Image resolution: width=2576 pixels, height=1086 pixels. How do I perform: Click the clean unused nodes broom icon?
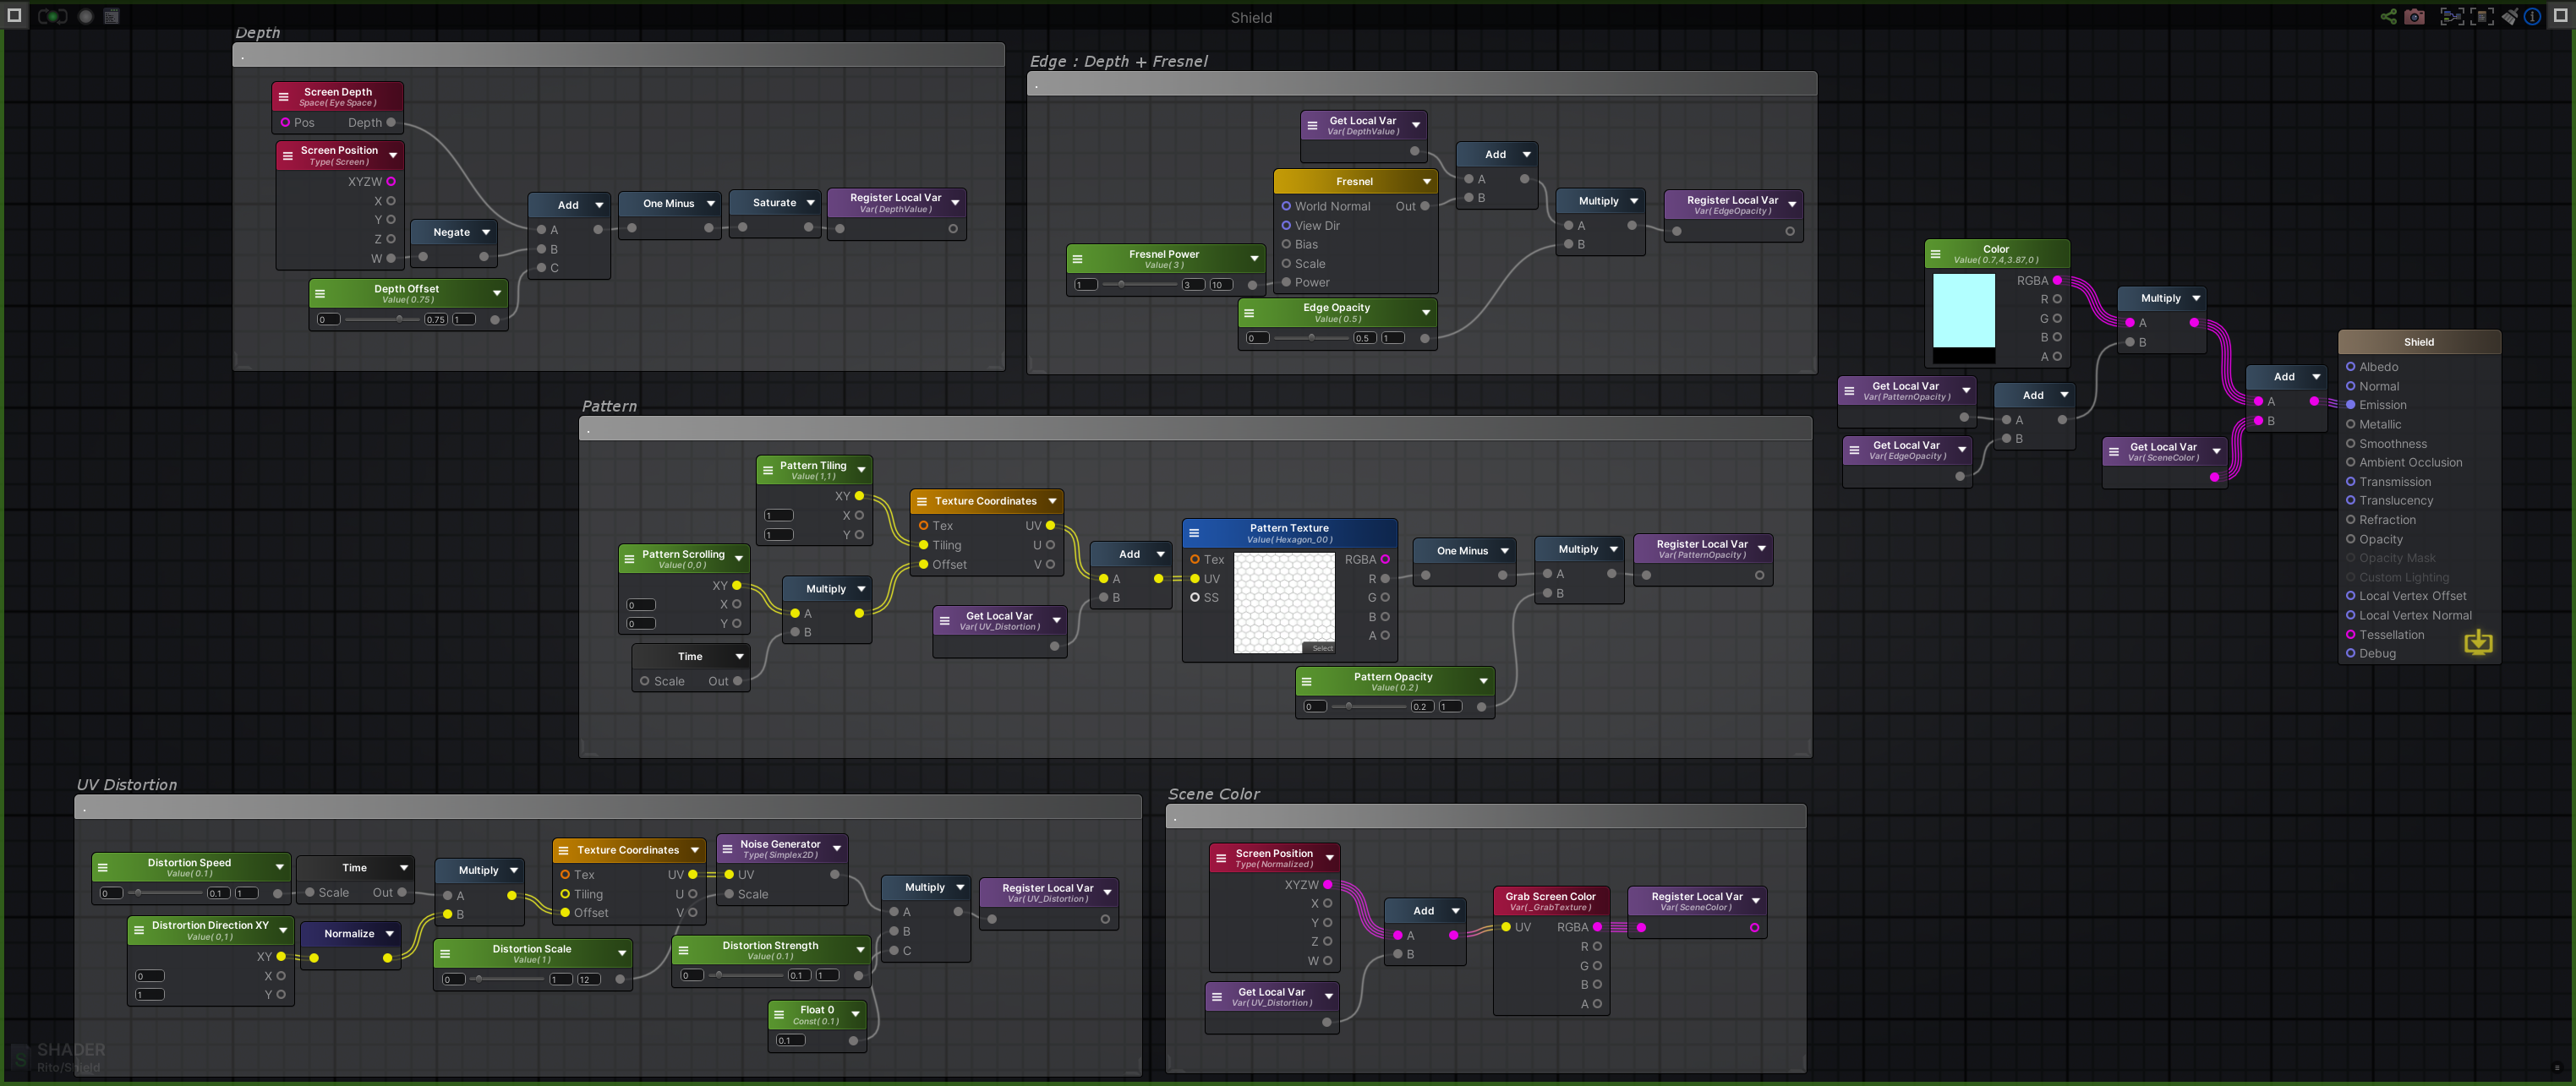(2510, 16)
